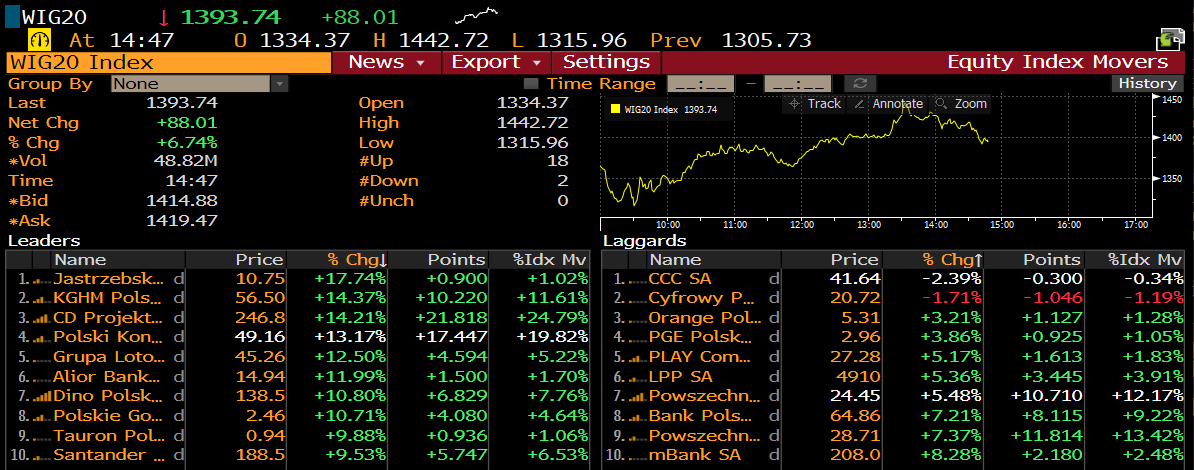Click the bar chart icon beside PLAY Com
1194x470 pixels.
pos(637,357)
